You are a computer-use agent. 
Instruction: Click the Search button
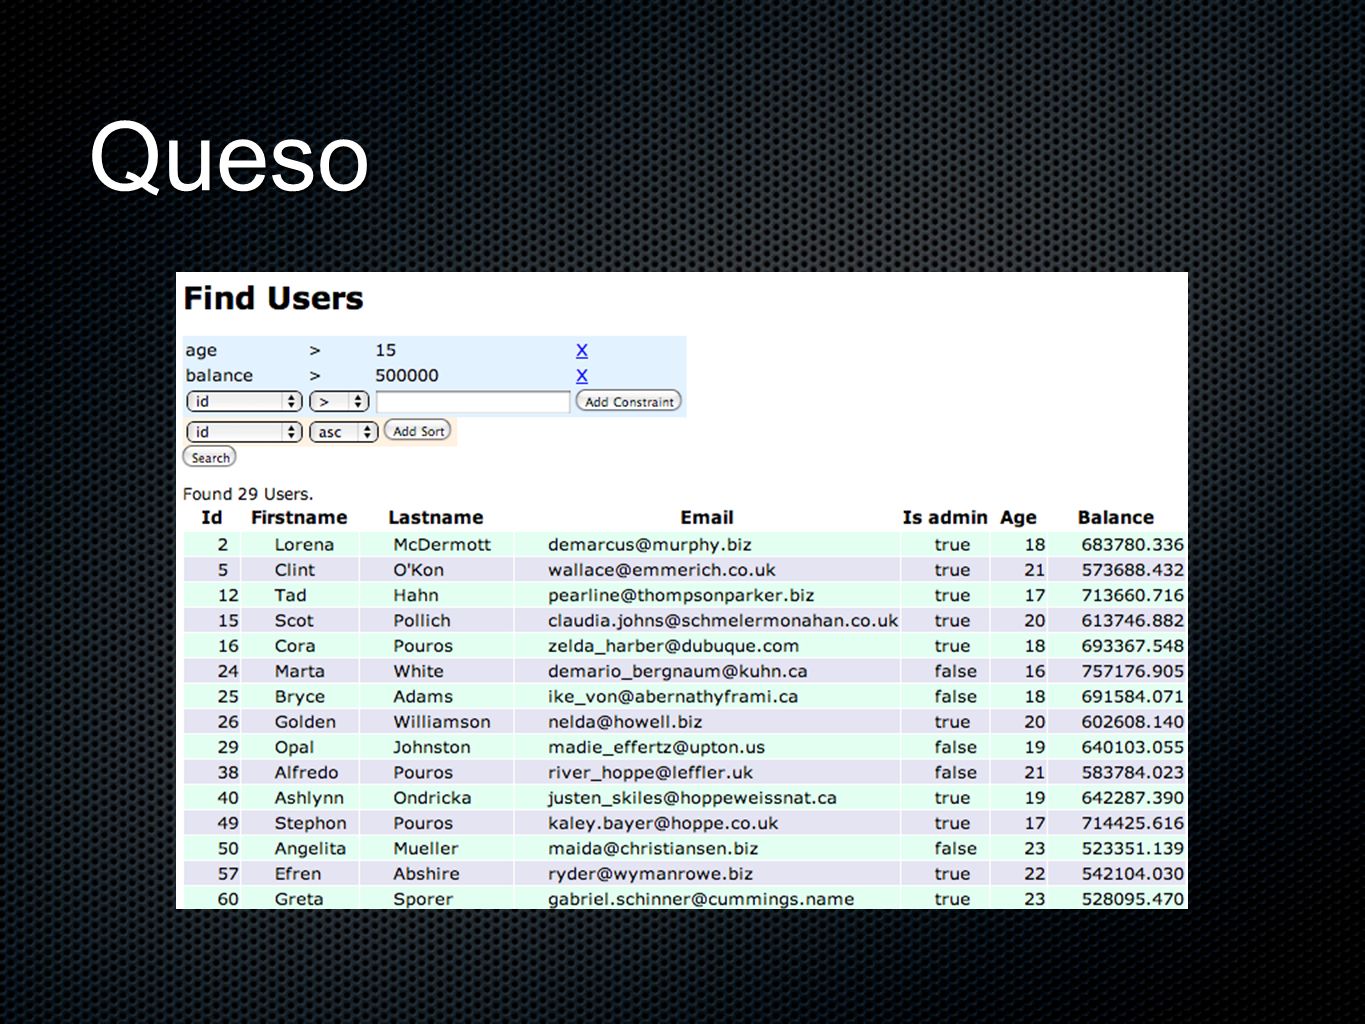click(x=210, y=457)
